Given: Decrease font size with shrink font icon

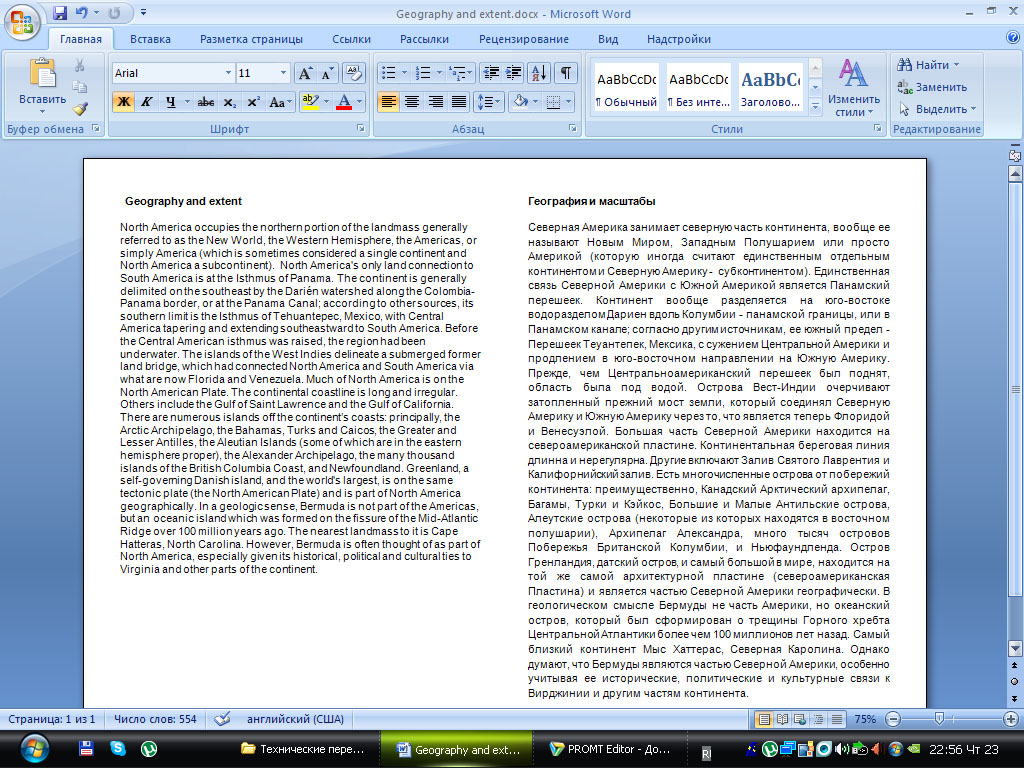Looking at the screenshot, I should (x=327, y=73).
